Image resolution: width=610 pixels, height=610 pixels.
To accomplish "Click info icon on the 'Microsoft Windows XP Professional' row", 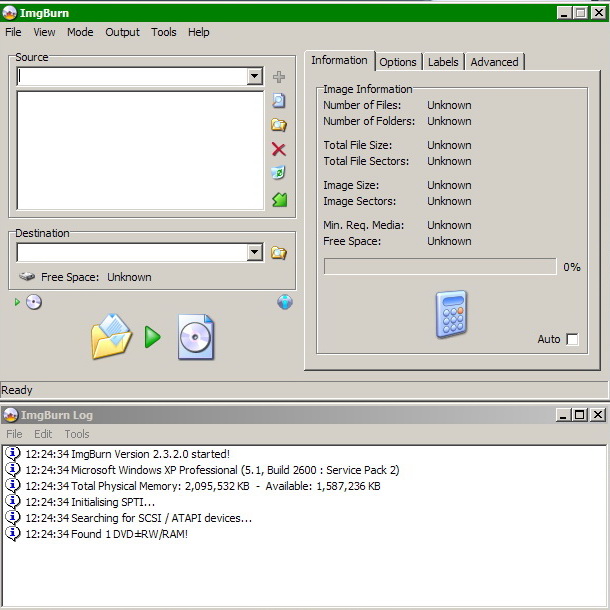I will [12, 470].
